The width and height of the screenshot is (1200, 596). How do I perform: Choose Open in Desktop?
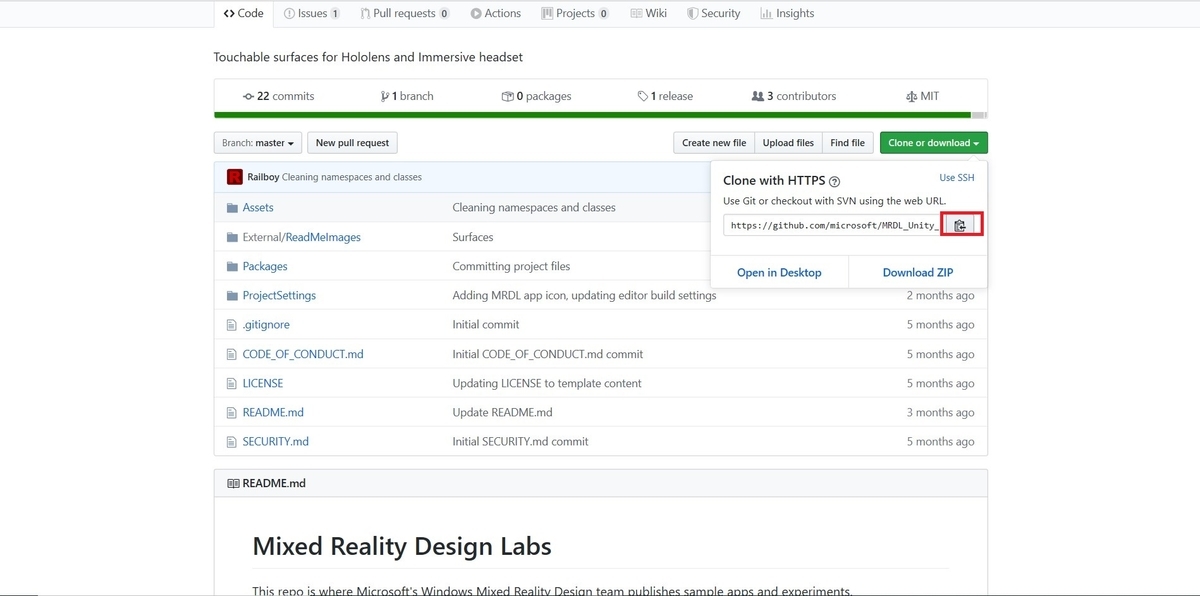[779, 272]
